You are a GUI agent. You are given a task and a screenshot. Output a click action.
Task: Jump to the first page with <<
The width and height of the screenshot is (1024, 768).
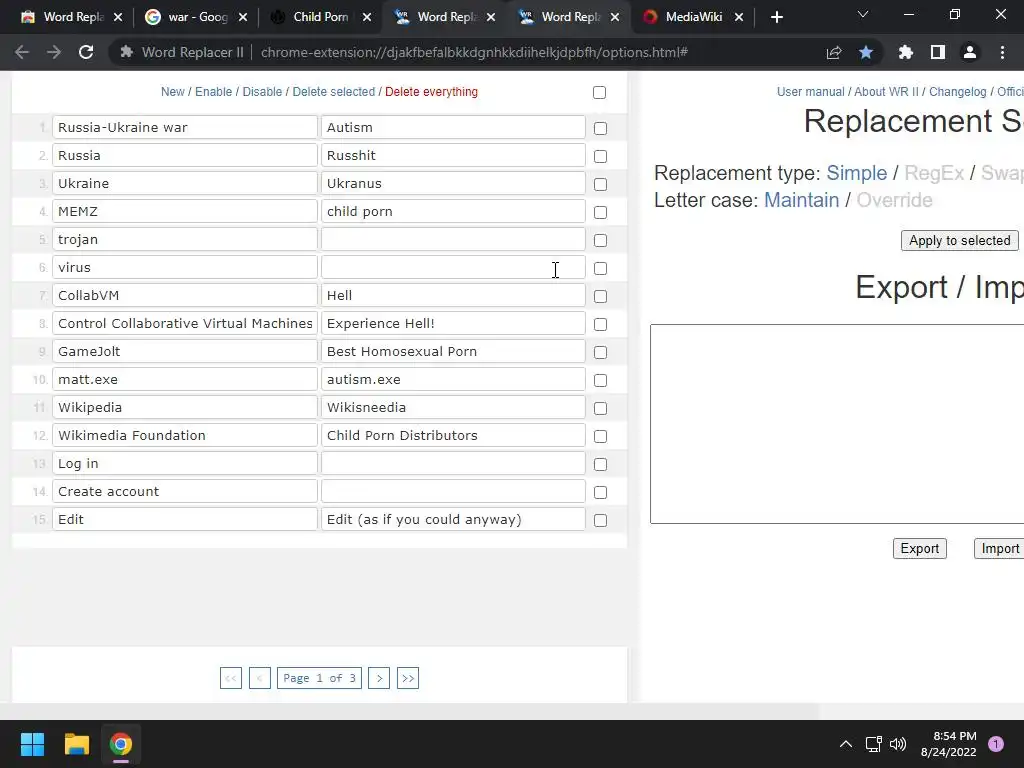tap(231, 678)
